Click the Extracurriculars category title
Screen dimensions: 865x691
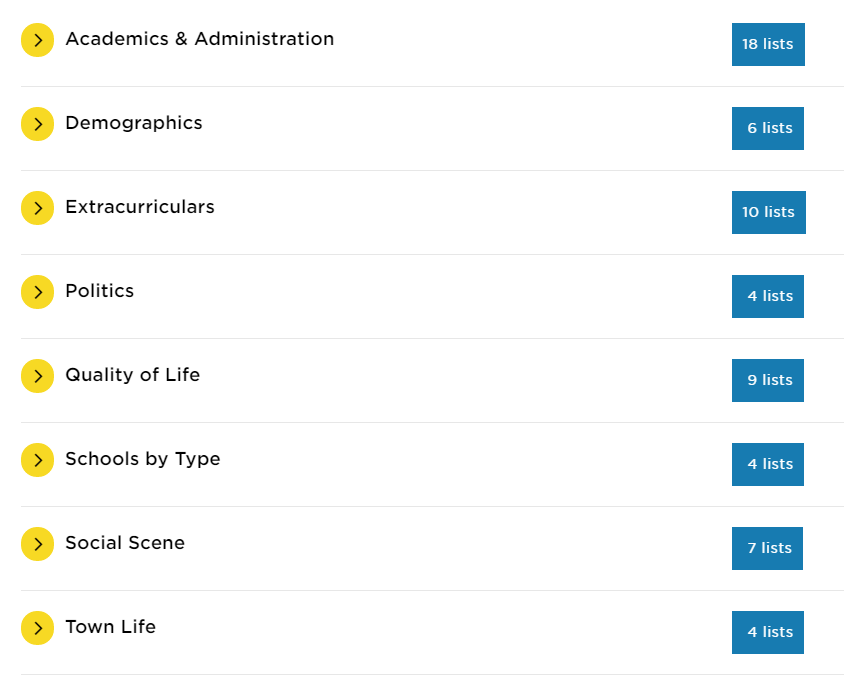point(140,207)
